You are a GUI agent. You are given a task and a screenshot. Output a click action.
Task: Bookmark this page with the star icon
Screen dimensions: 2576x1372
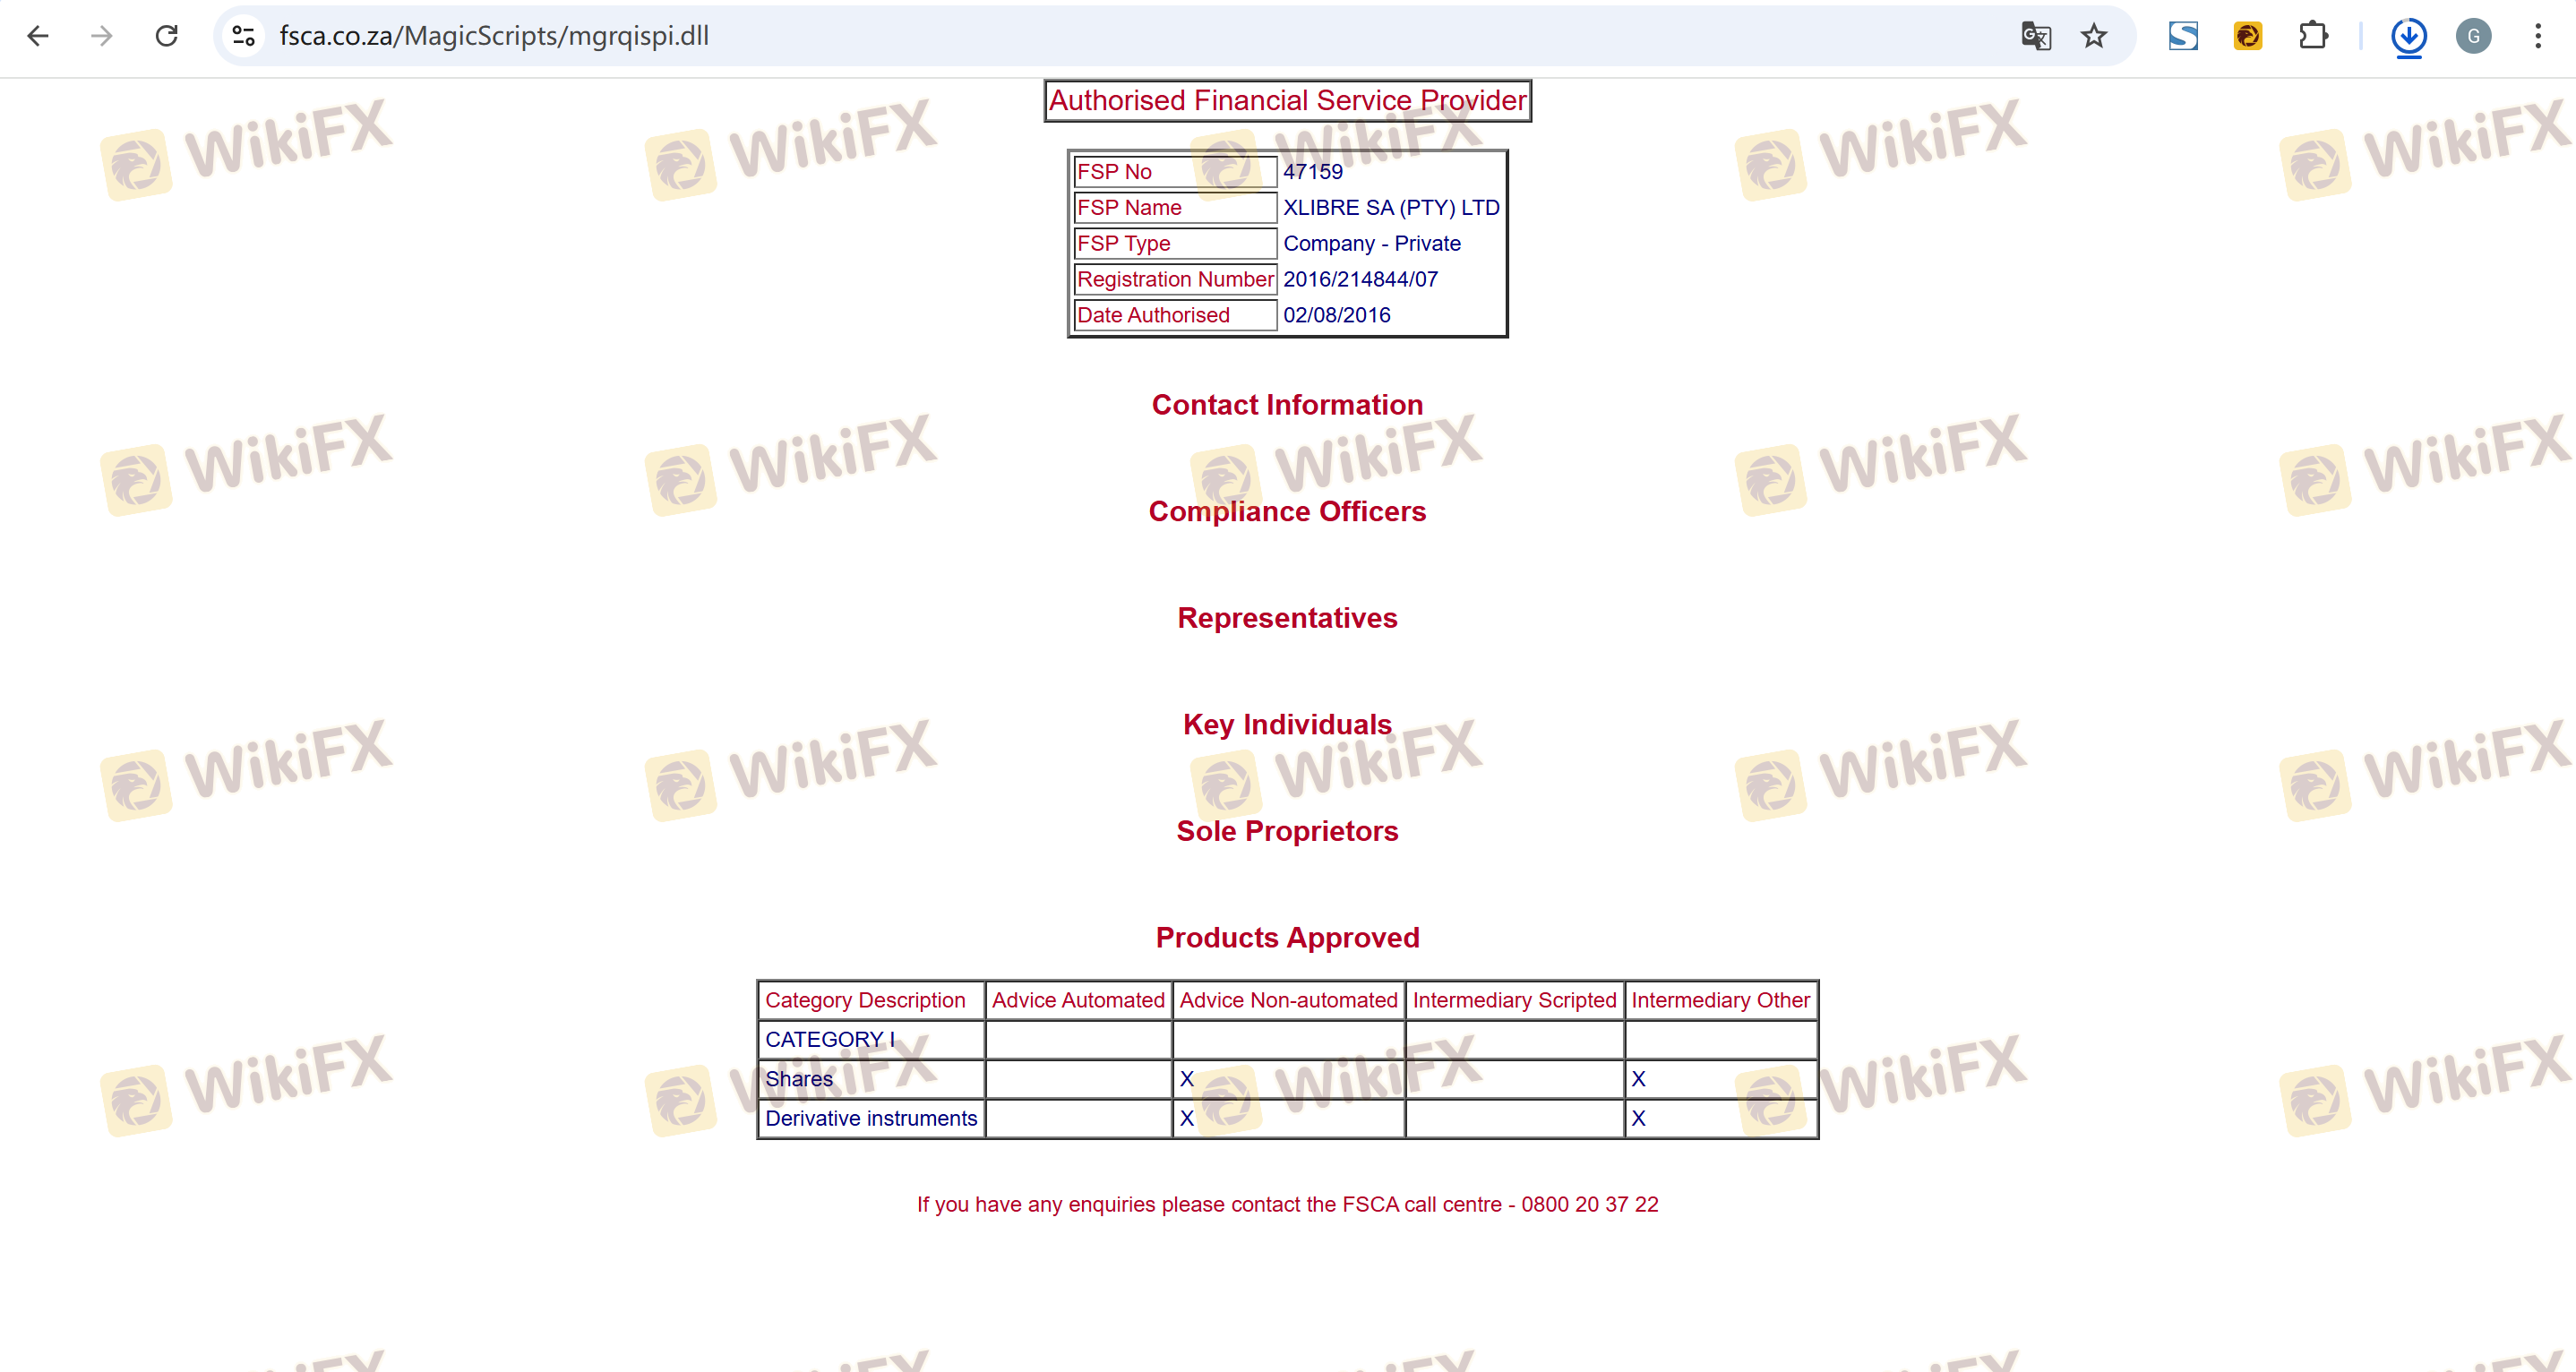(2094, 36)
